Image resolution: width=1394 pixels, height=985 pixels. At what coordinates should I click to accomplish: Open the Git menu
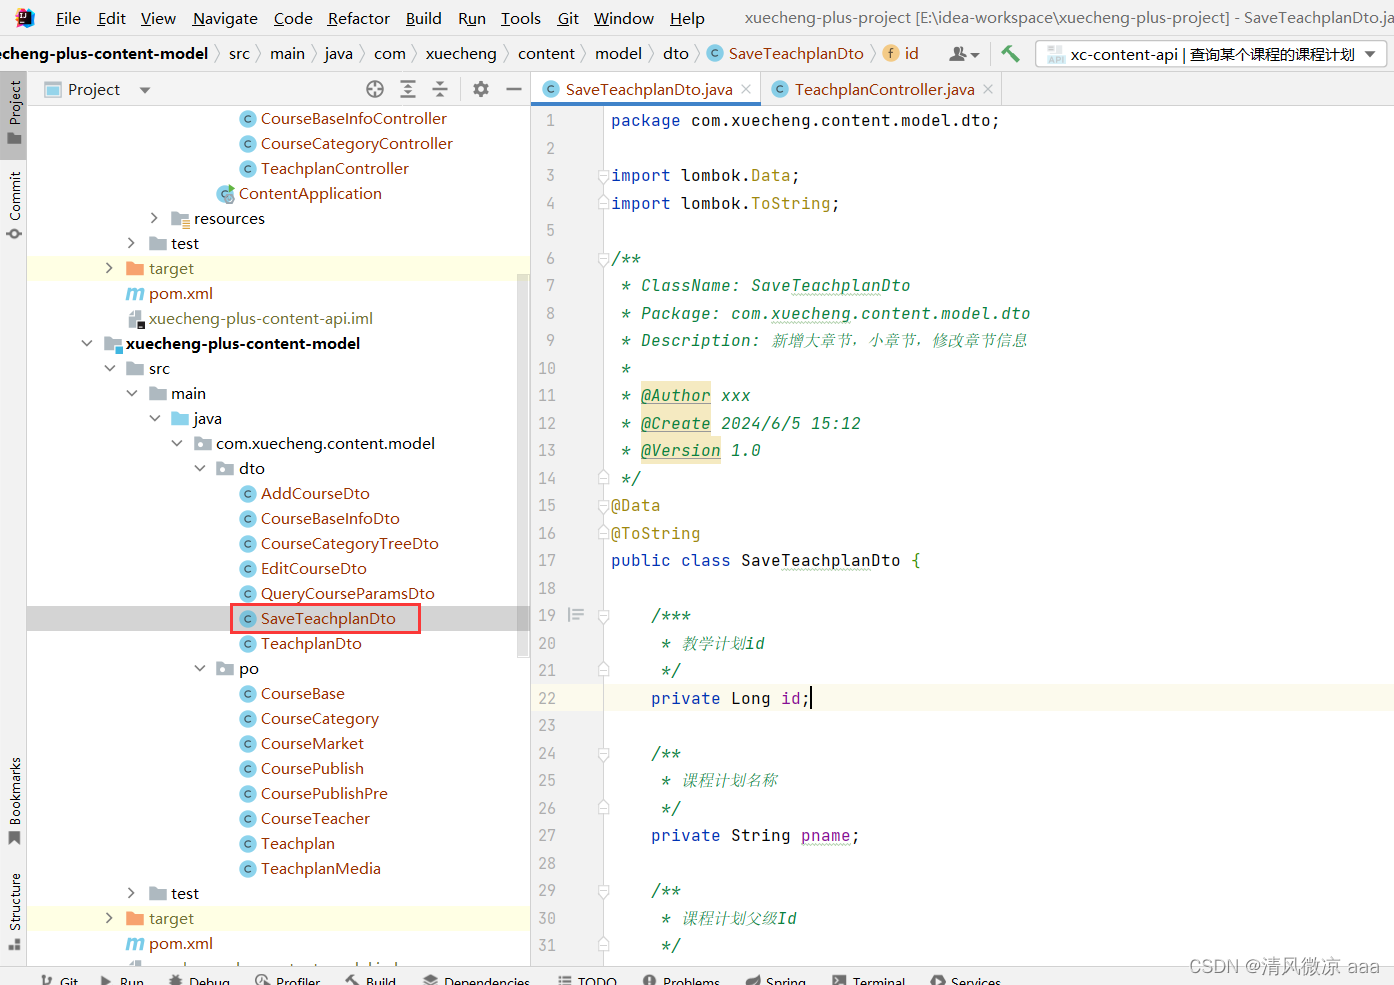(568, 18)
